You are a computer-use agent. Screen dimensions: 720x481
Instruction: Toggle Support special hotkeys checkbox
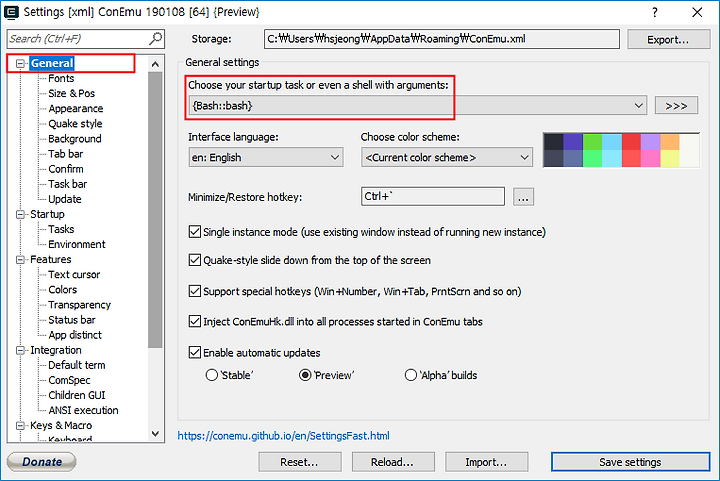pyautogui.click(x=195, y=291)
